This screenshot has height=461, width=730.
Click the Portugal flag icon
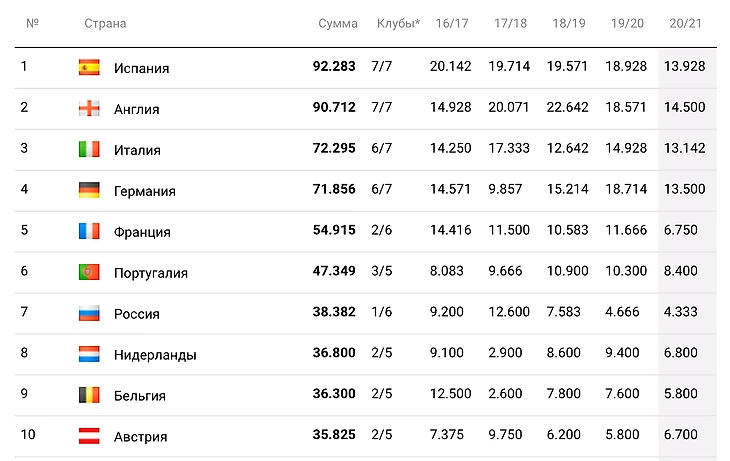[89, 272]
